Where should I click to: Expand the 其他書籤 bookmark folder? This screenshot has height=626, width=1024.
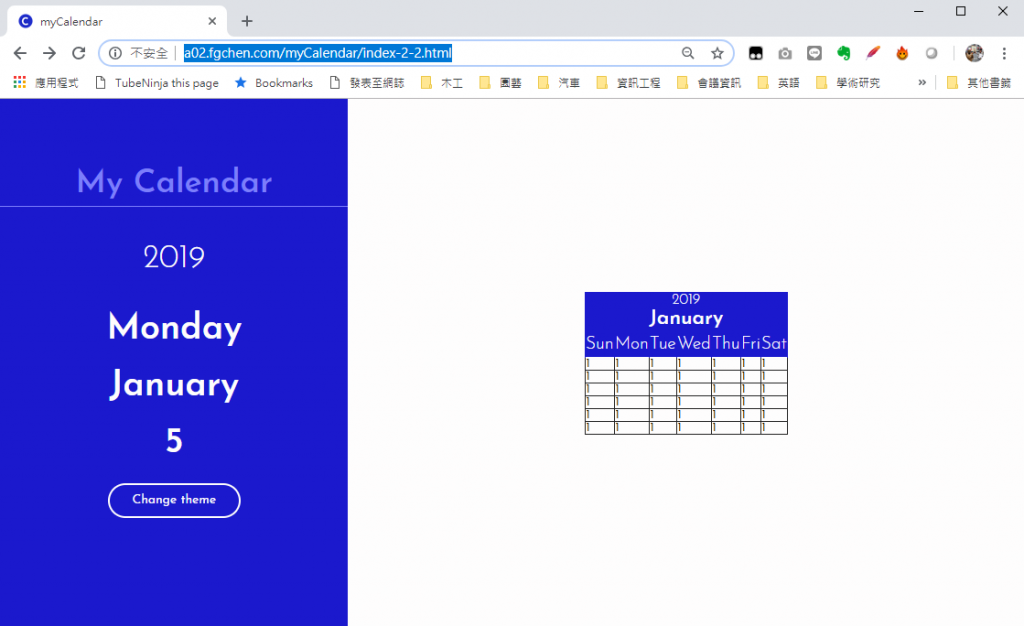(979, 83)
